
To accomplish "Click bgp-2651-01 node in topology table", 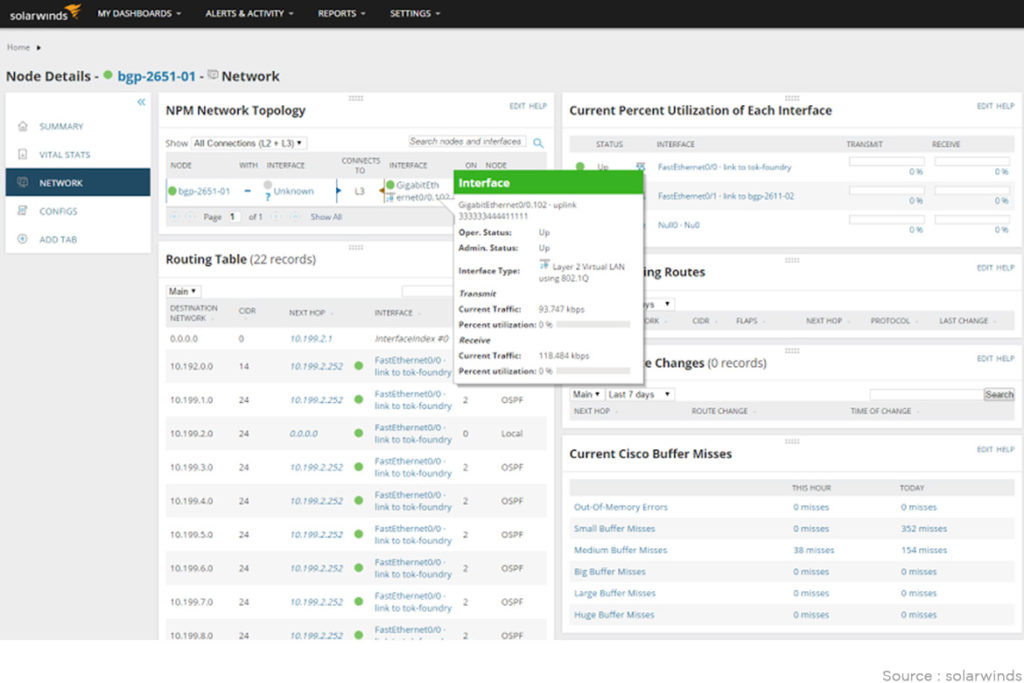I will pos(204,191).
